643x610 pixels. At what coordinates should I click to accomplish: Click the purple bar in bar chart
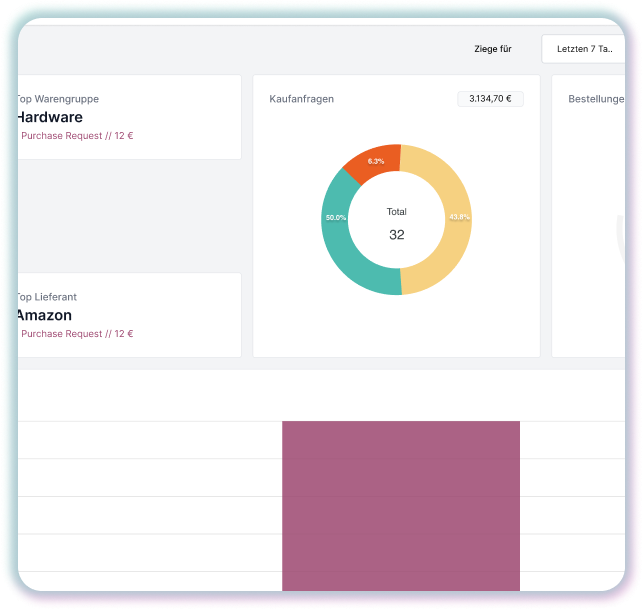400,505
